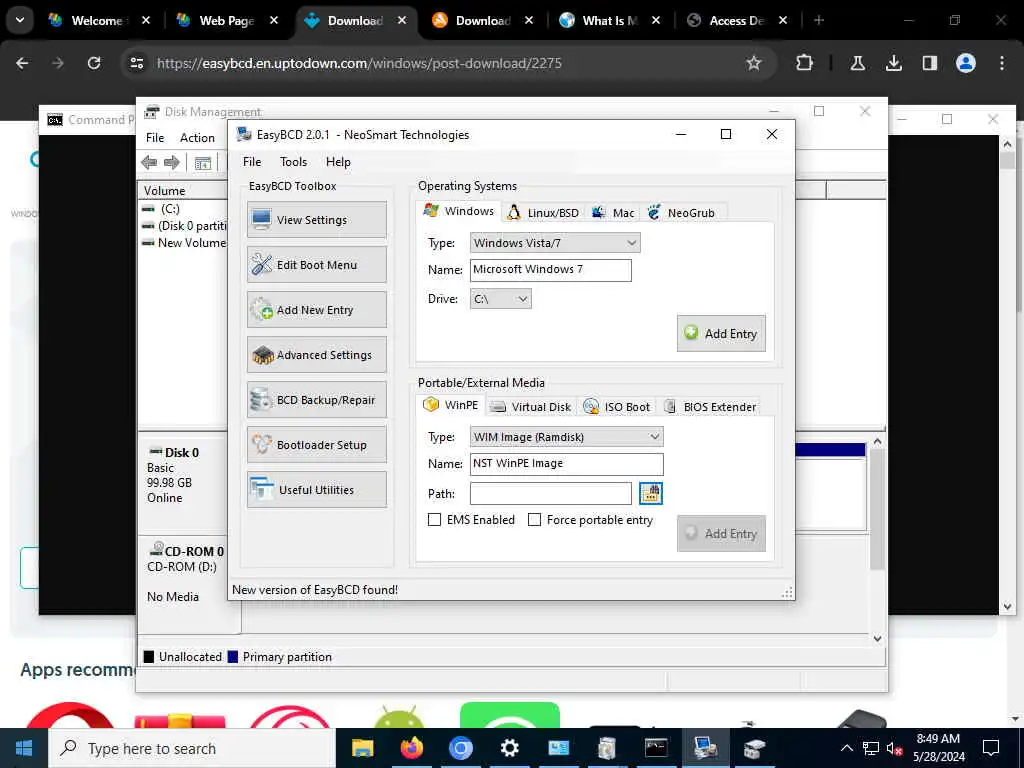Click Disk Management forward arrow icon
This screenshot has width=1024, height=768.
(x=172, y=163)
